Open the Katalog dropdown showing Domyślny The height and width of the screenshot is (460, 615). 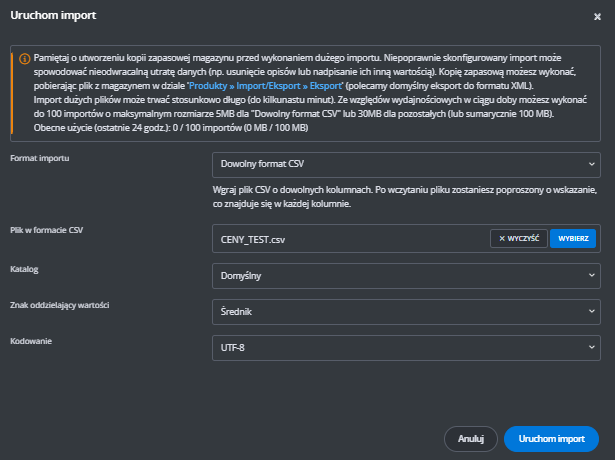pos(406,275)
